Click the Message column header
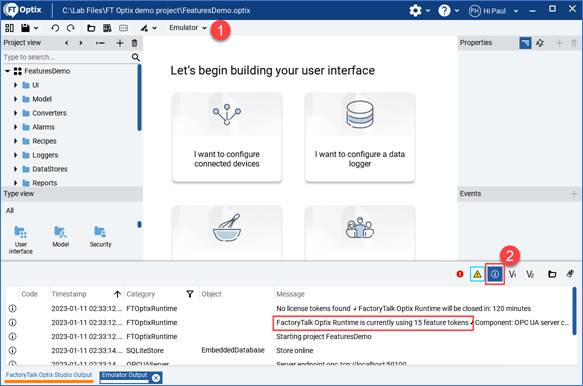Image resolution: width=583 pixels, height=386 pixels. 290,294
